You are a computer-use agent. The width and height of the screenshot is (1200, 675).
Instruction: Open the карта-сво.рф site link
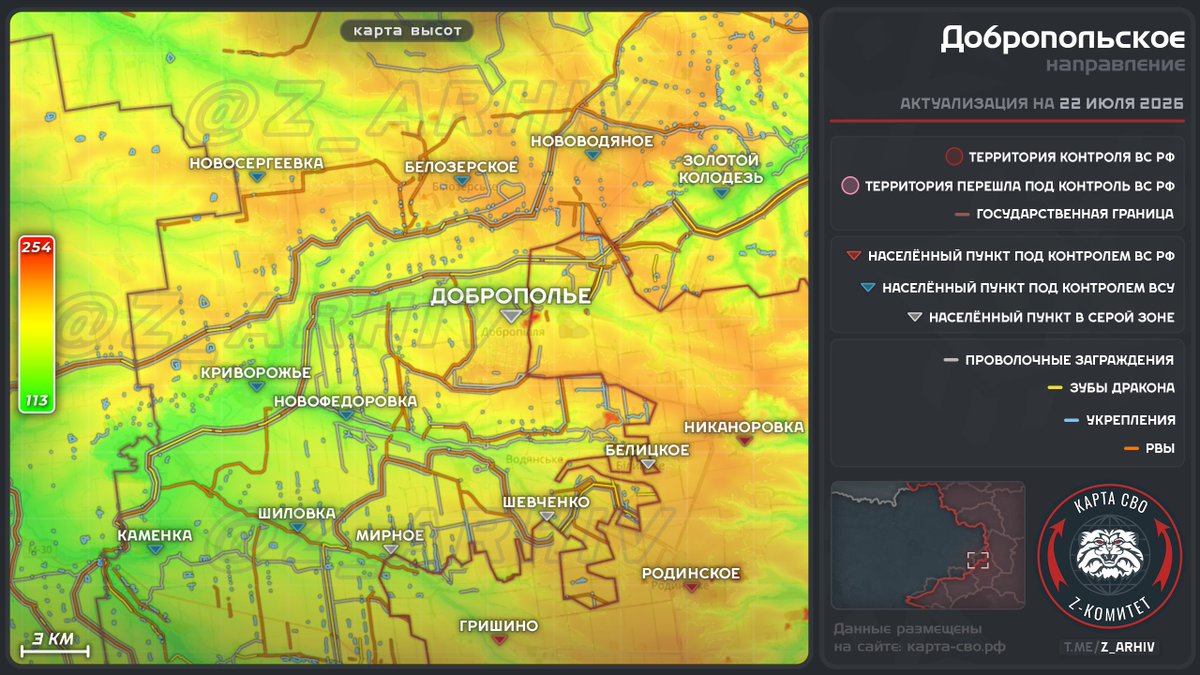point(956,647)
